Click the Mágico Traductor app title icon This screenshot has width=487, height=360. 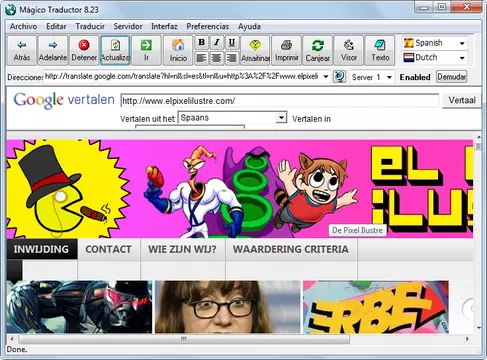coord(10,10)
